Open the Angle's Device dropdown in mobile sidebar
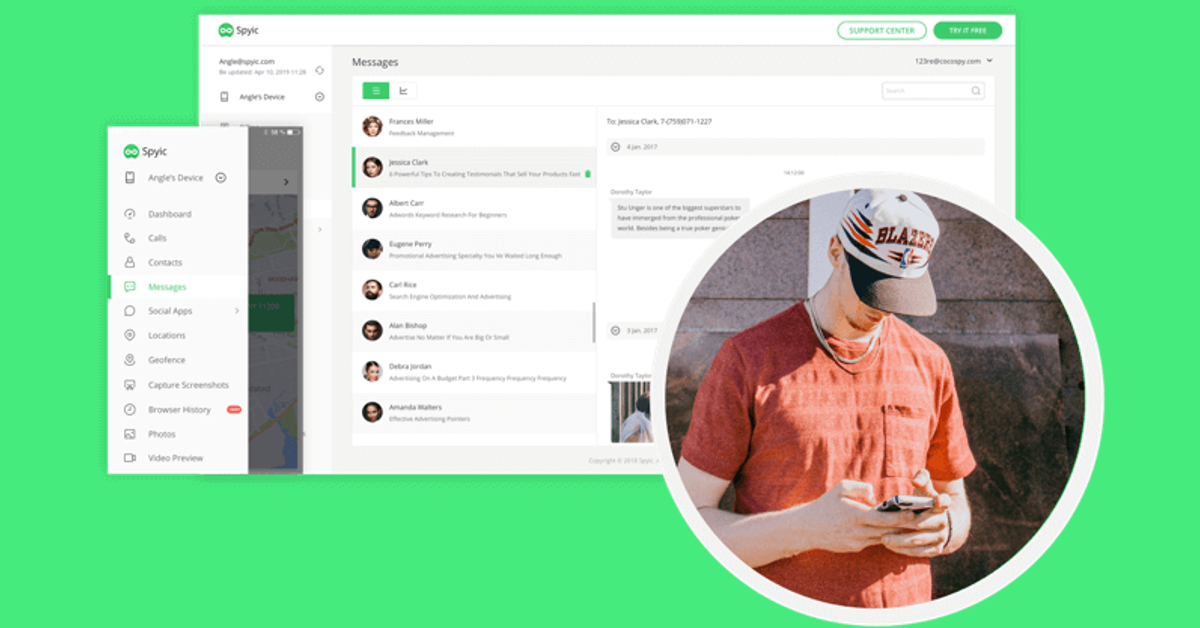This screenshot has width=1200, height=628. (221, 178)
